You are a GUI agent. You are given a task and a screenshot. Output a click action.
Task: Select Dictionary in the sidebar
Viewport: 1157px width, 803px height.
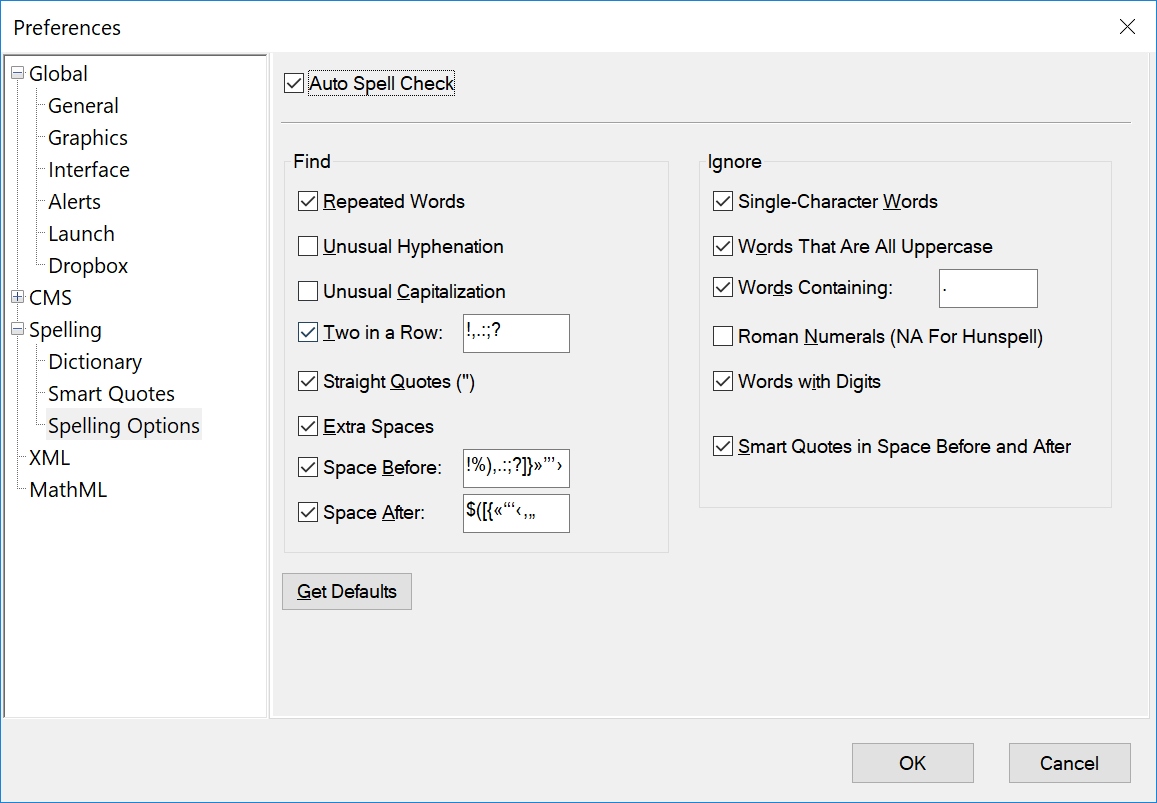94,361
